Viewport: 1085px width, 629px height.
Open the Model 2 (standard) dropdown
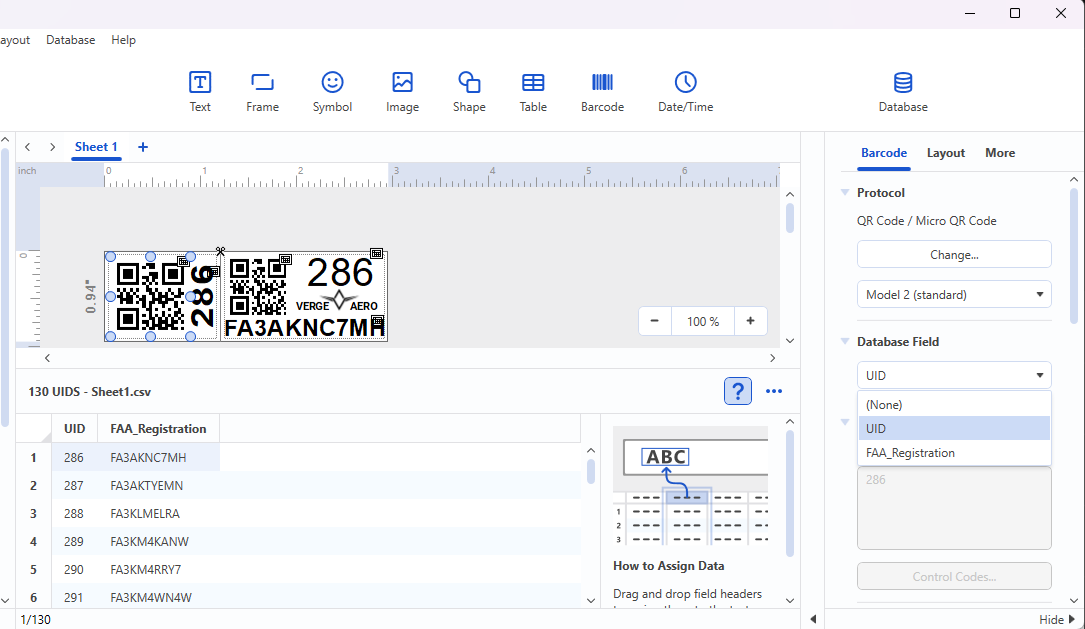click(x=953, y=294)
